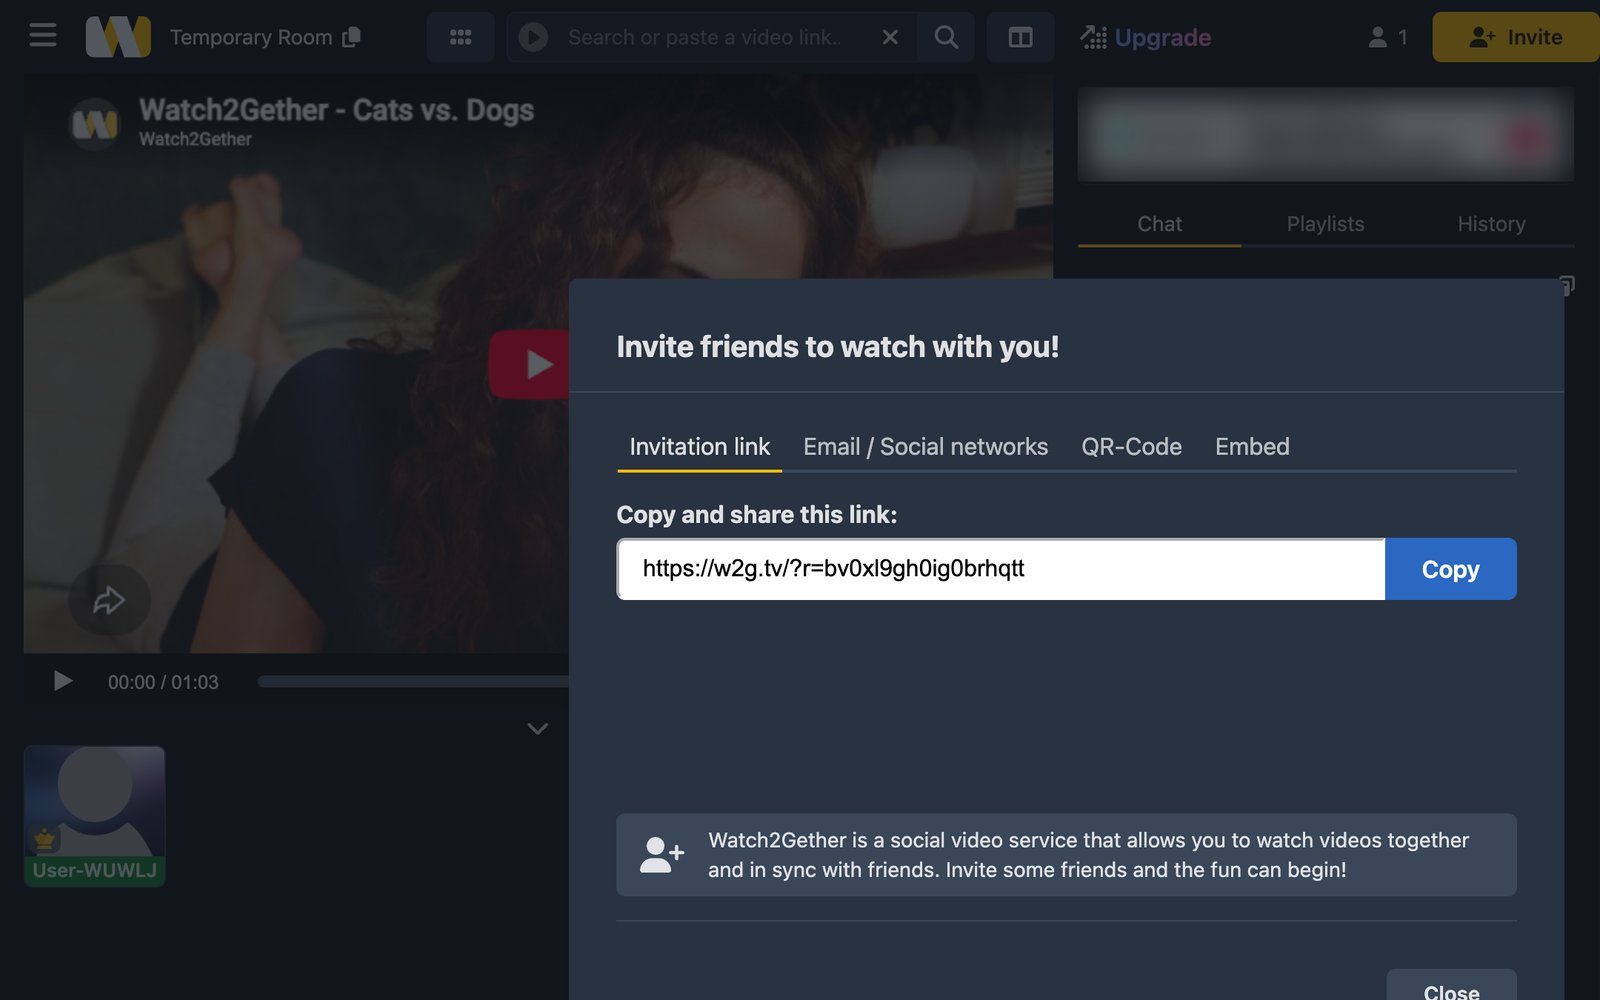Clear the video search field
This screenshot has width=1600, height=1000.
[890, 37]
